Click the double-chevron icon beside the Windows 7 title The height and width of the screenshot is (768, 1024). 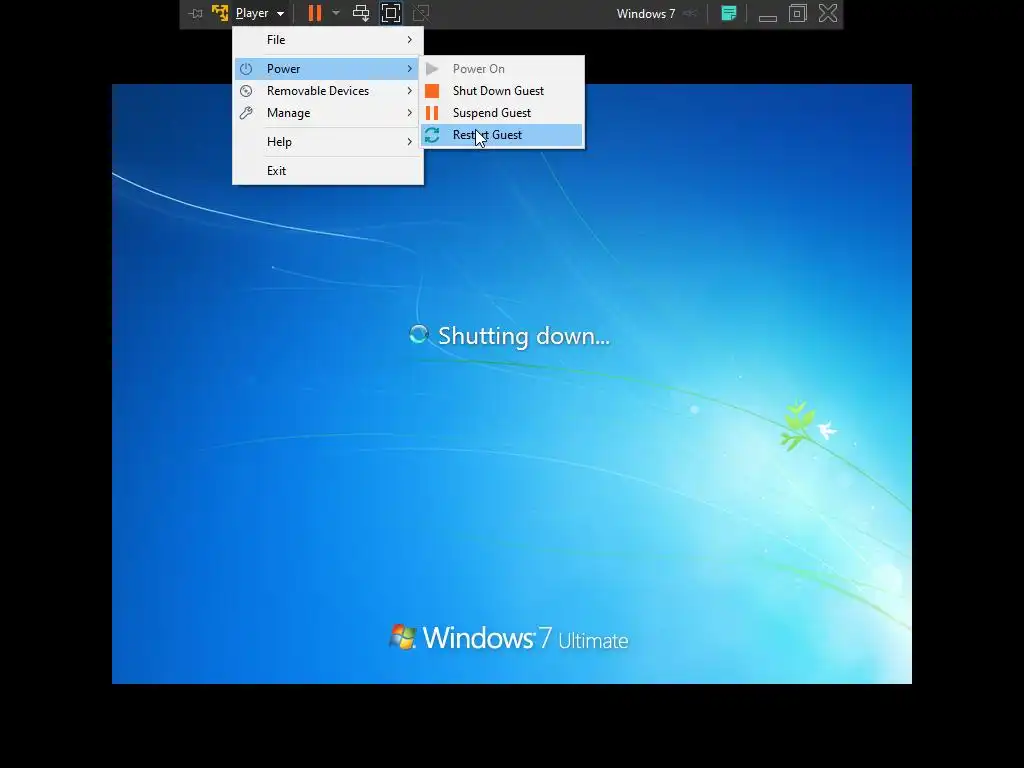coord(690,14)
